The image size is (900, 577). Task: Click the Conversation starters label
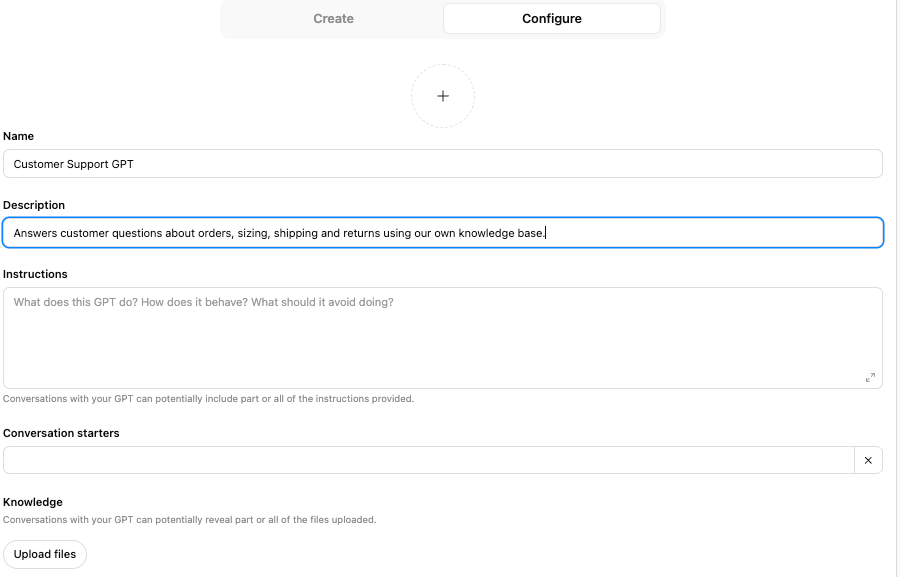point(62,433)
